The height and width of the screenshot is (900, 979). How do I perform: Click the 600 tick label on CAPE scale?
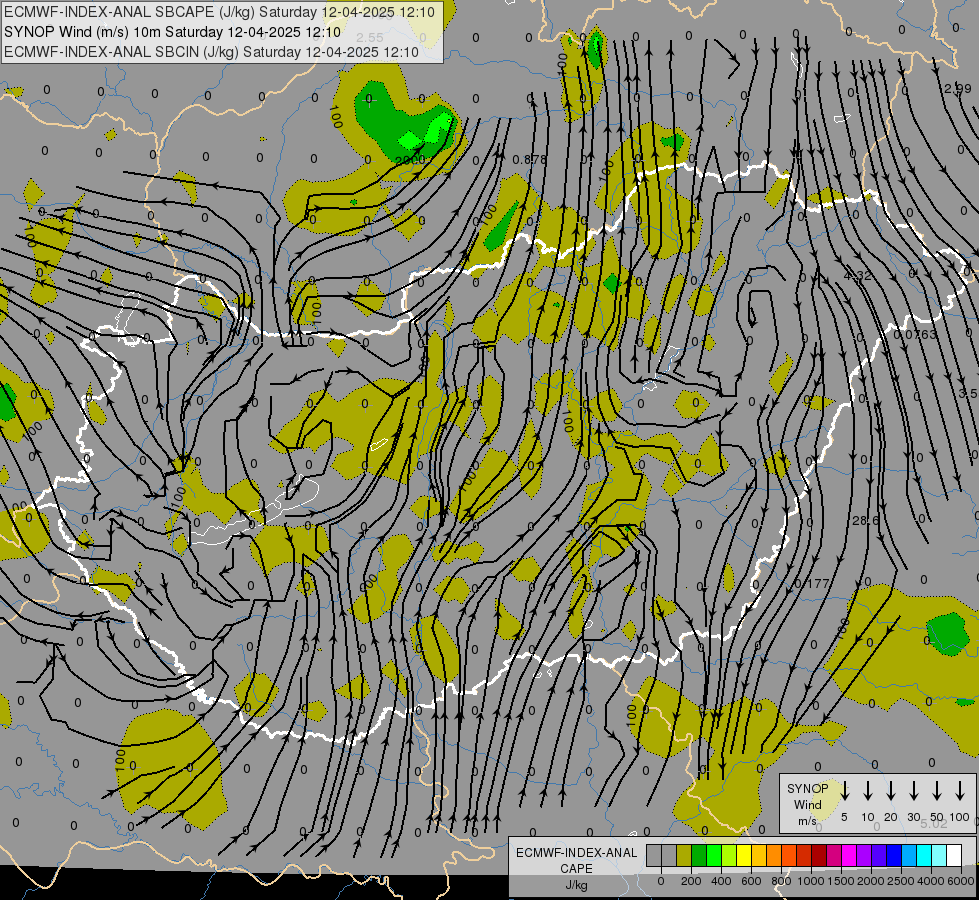pos(751,881)
